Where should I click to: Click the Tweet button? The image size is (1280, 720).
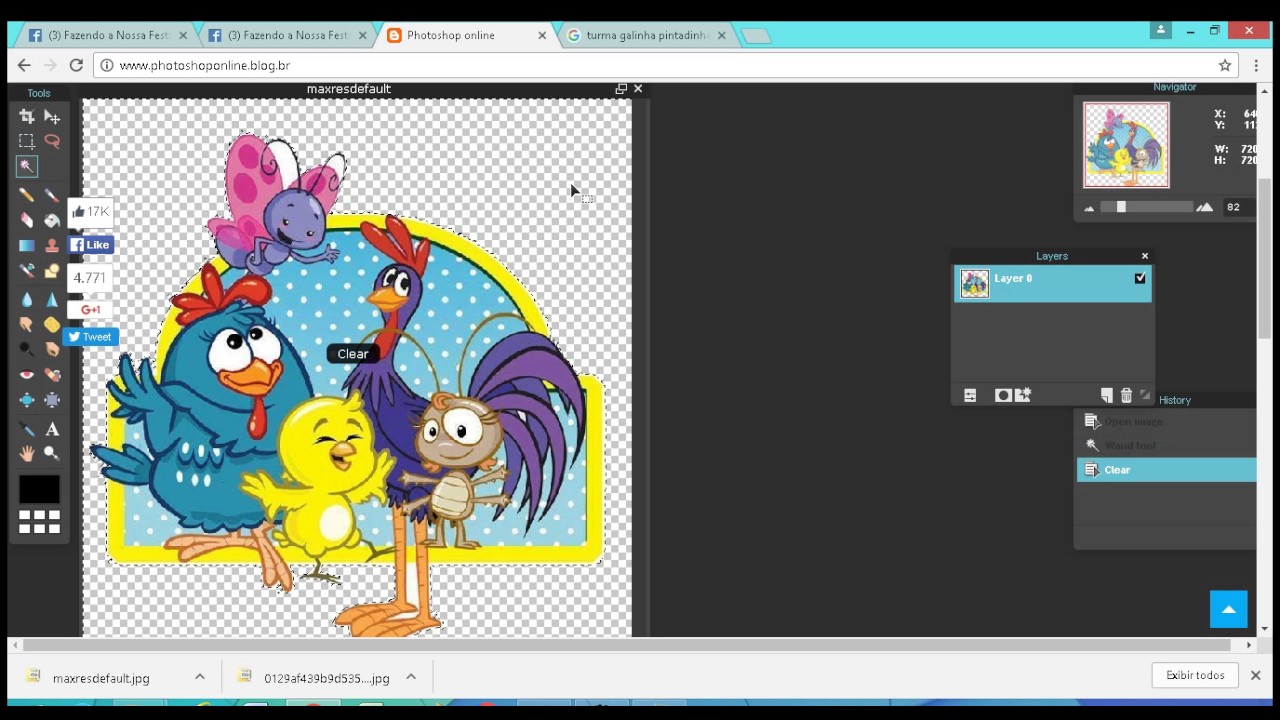click(x=90, y=337)
